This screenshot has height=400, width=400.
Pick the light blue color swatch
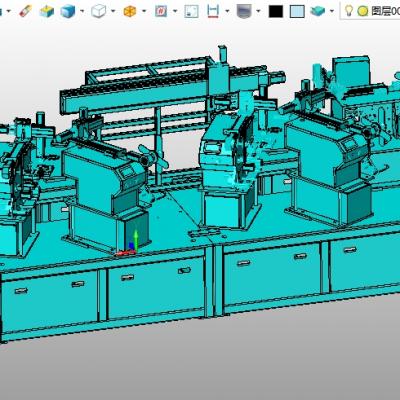tap(297, 11)
